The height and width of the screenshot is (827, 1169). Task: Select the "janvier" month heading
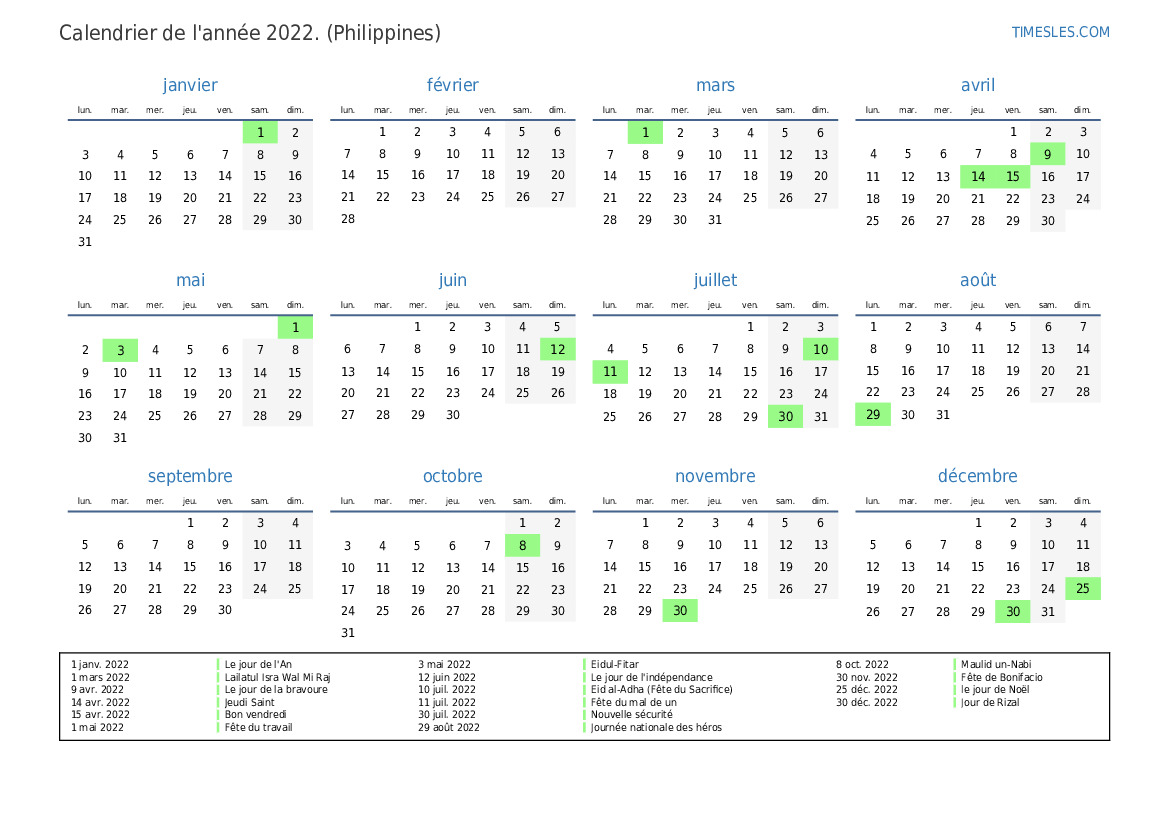point(190,85)
